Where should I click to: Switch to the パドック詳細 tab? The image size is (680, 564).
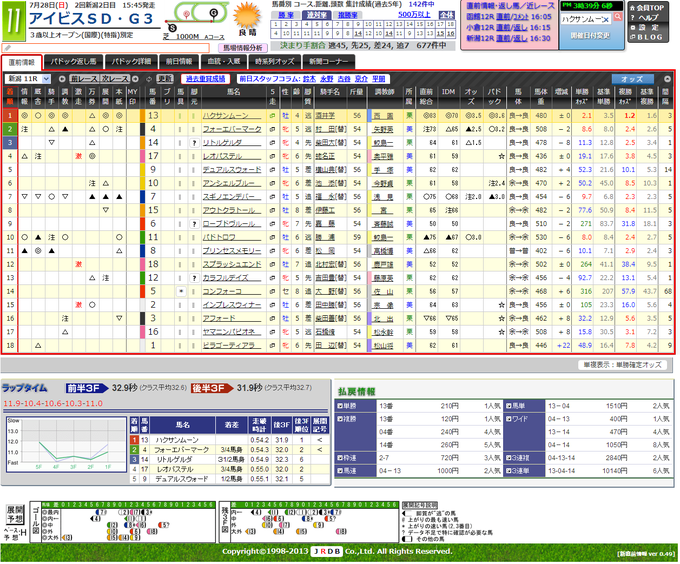pos(131,62)
